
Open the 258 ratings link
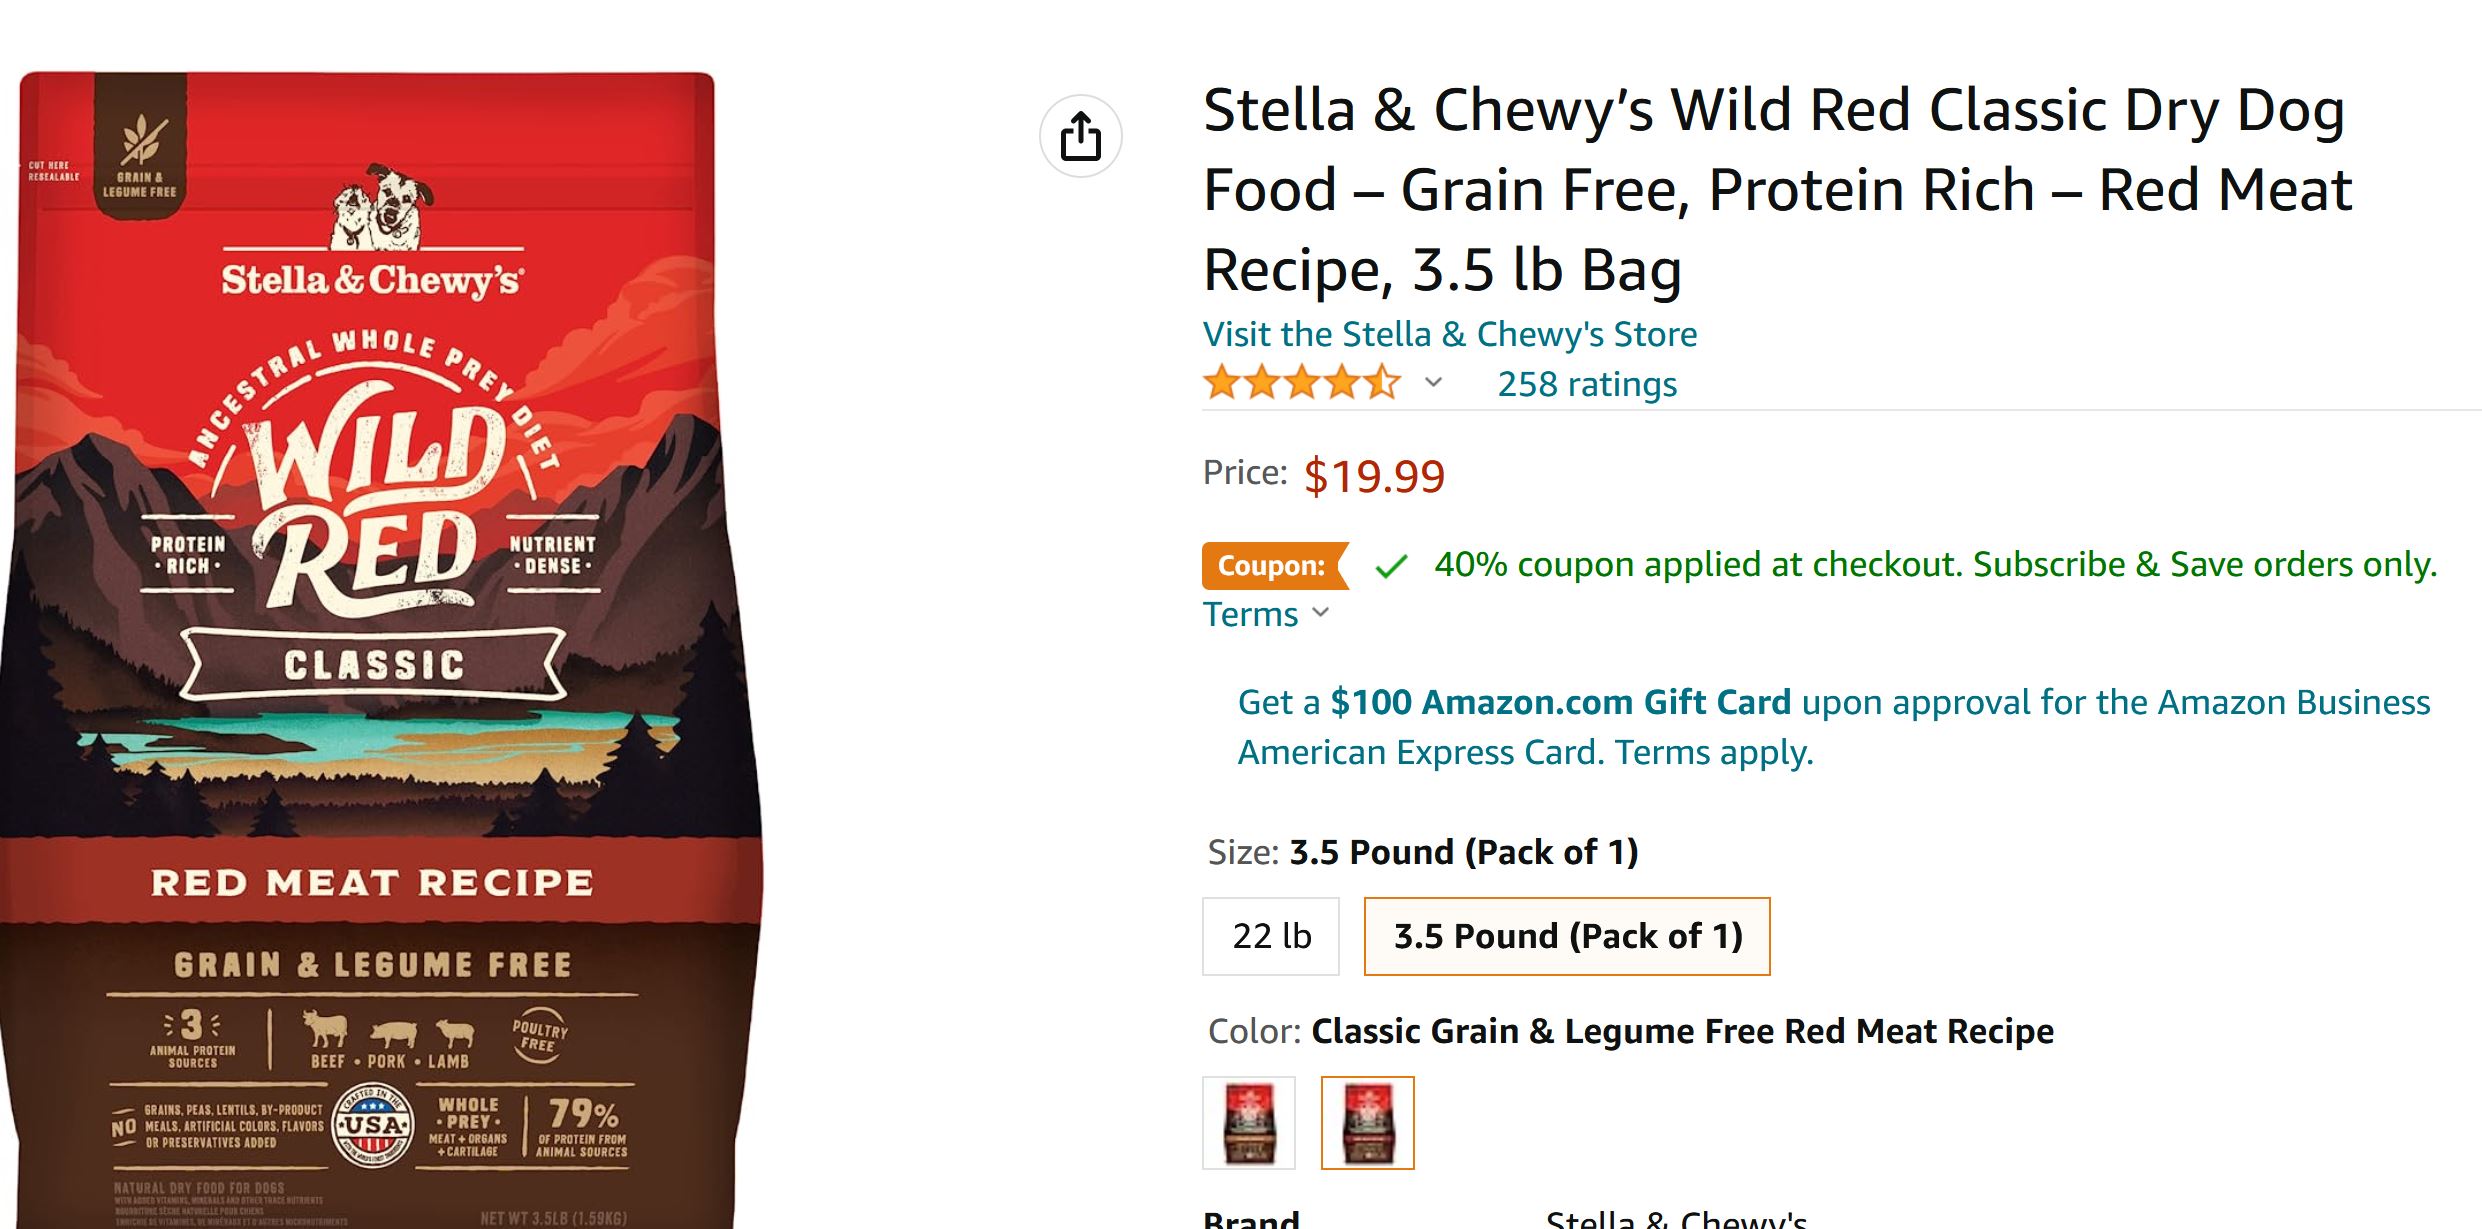coord(1586,384)
